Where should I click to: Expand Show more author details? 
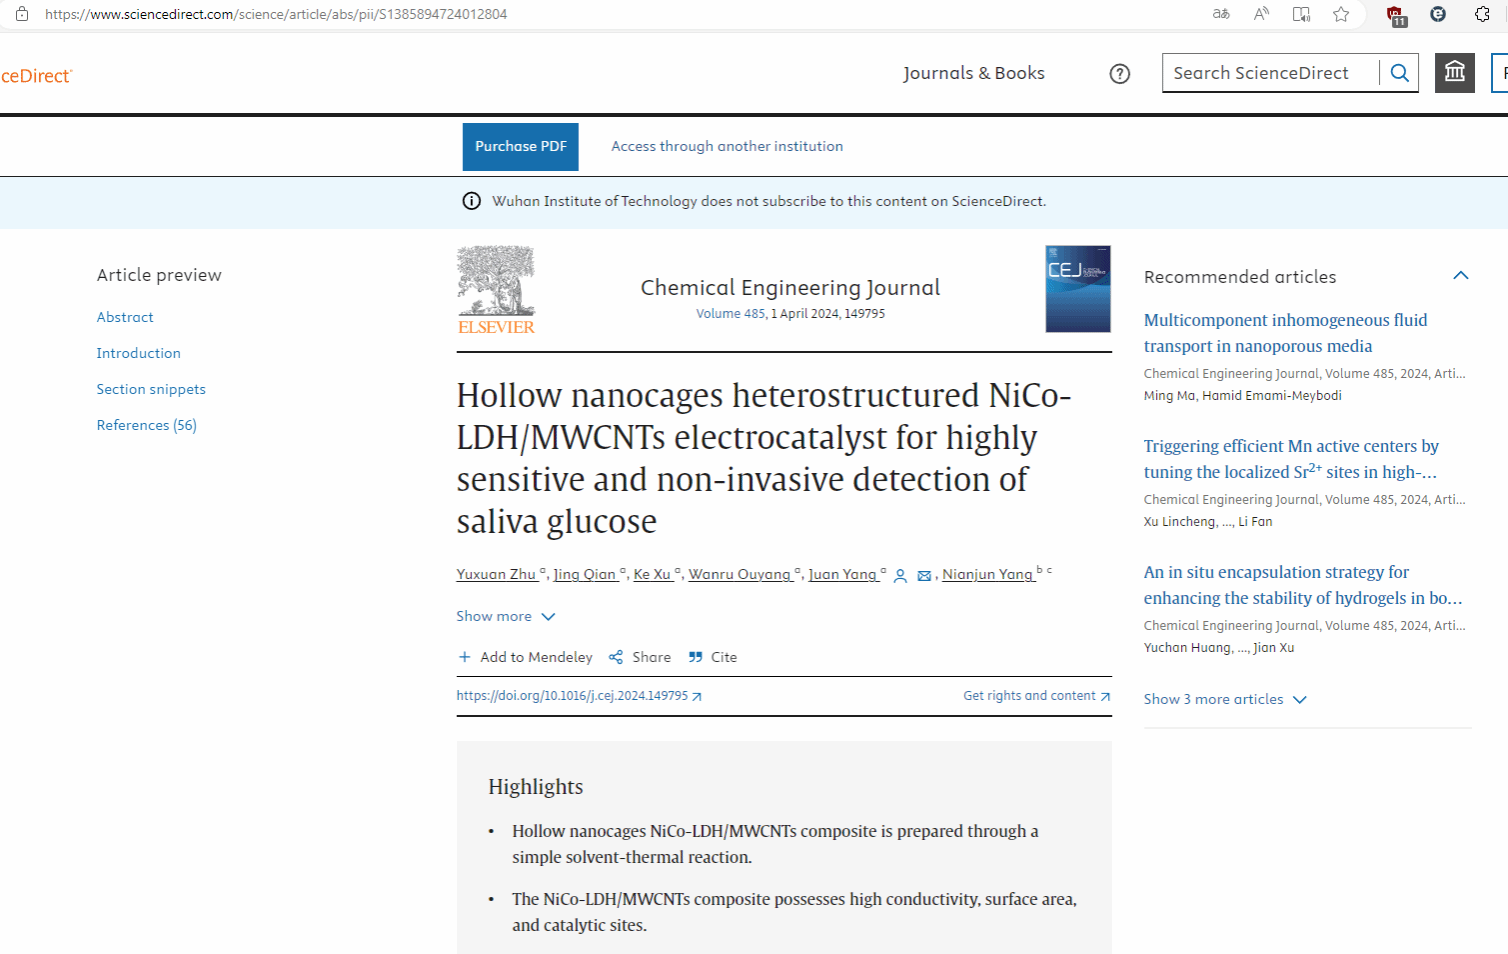click(x=505, y=616)
